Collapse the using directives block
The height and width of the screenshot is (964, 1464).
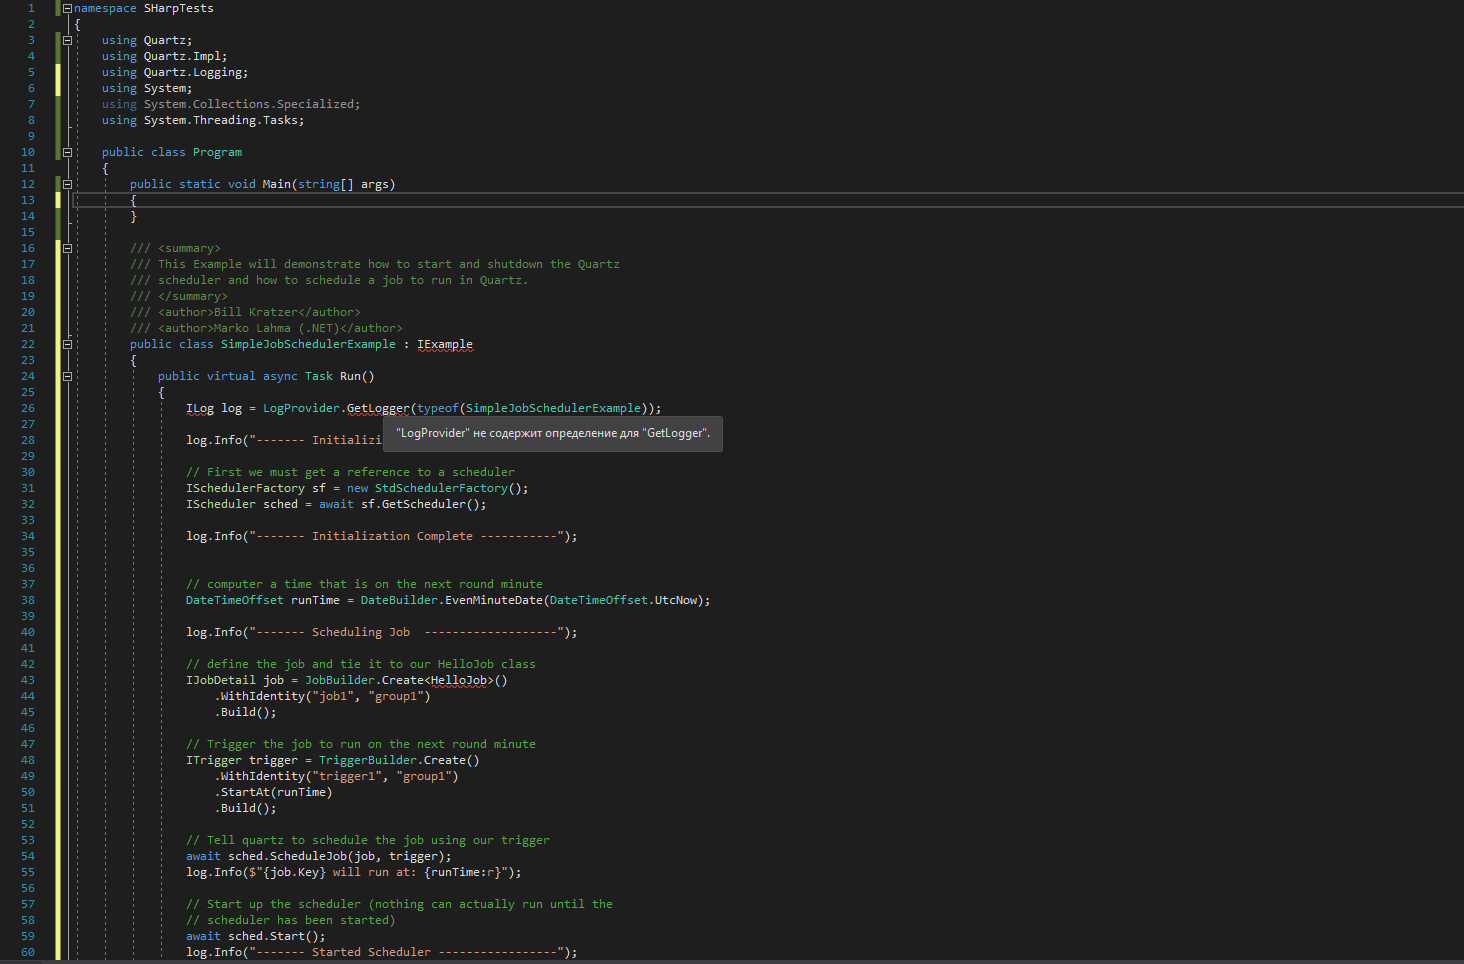click(x=66, y=40)
